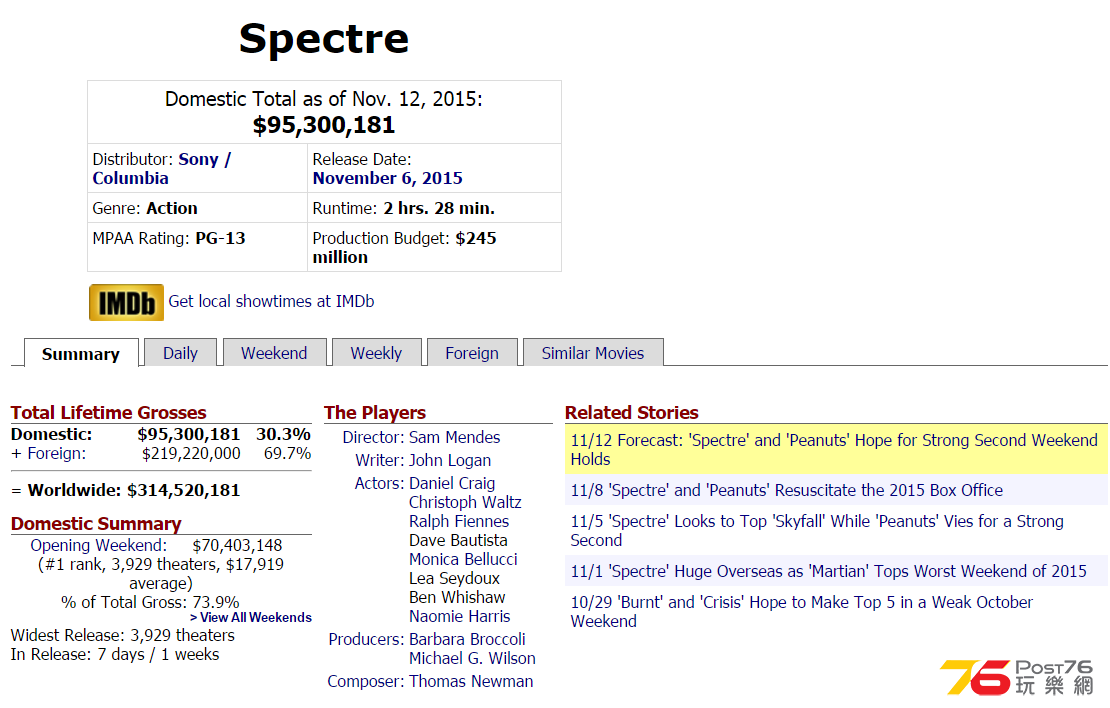Click writer John Logan link
The height and width of the screenshot is (708, 1110).
[449, 460]
